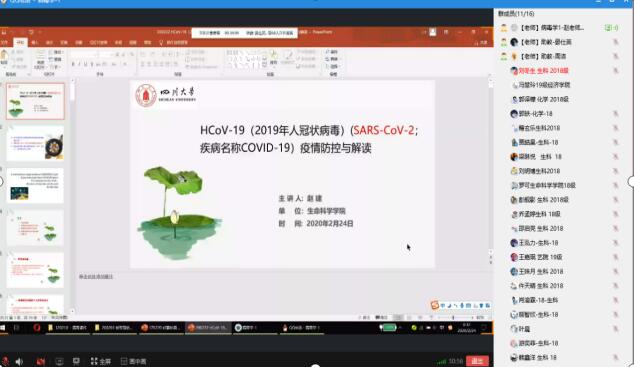Screen dimensions: 634x367
Task: Toggle the red camera-off icon
Action: [41, 361]
